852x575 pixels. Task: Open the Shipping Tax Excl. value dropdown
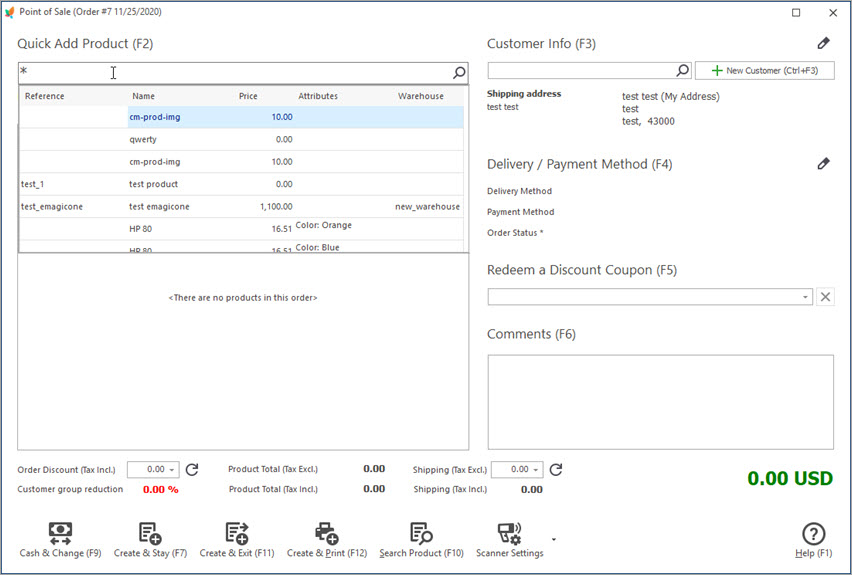pos(536,470)
